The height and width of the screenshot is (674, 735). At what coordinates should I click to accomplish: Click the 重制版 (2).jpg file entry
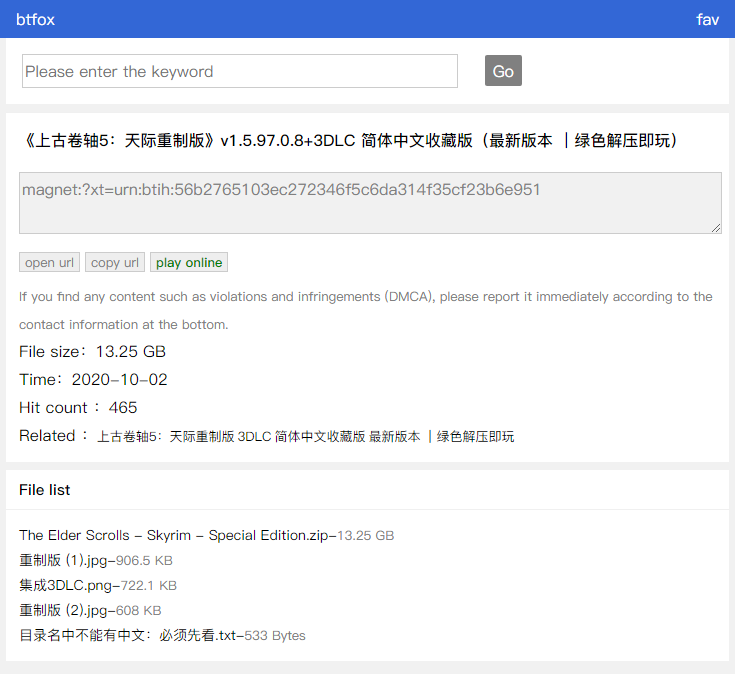[x=90, y=610]
